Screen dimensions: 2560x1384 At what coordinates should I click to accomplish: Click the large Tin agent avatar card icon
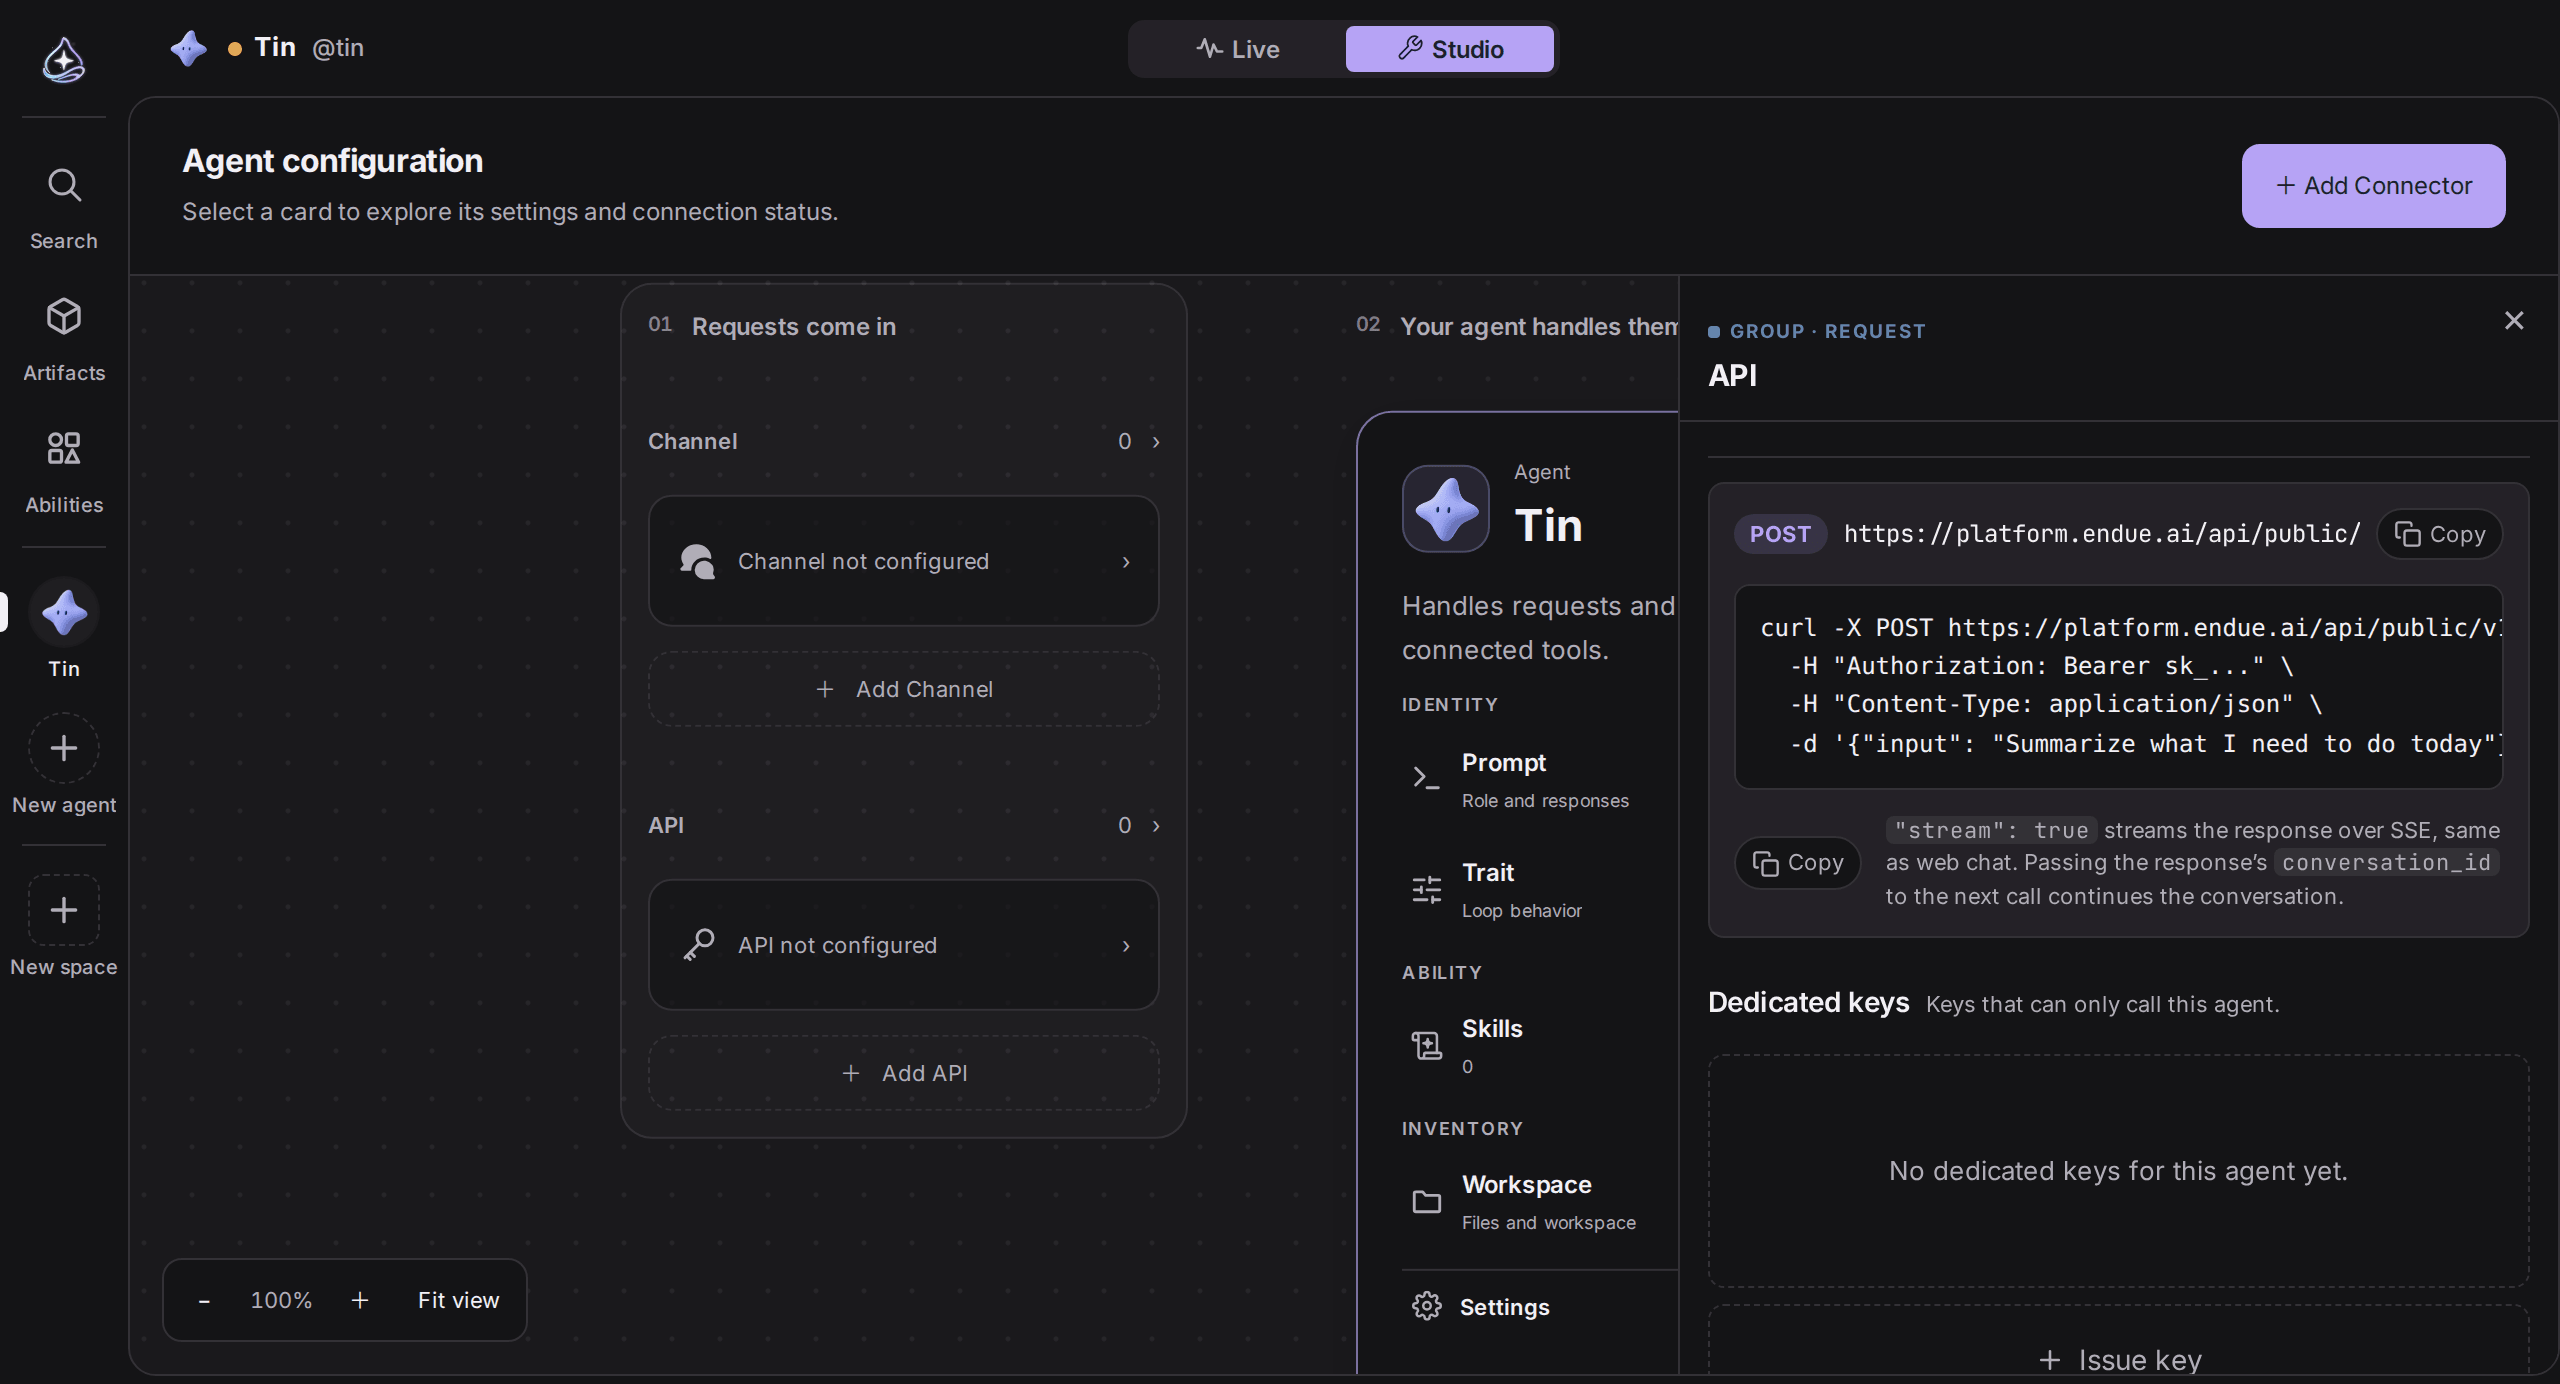1445,509
